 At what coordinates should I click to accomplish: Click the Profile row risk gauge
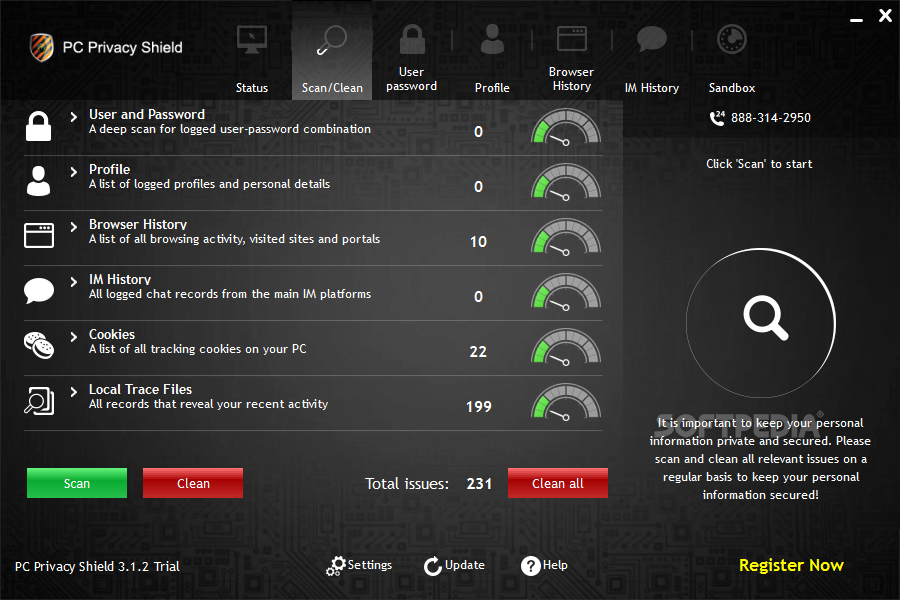point(566,181)
